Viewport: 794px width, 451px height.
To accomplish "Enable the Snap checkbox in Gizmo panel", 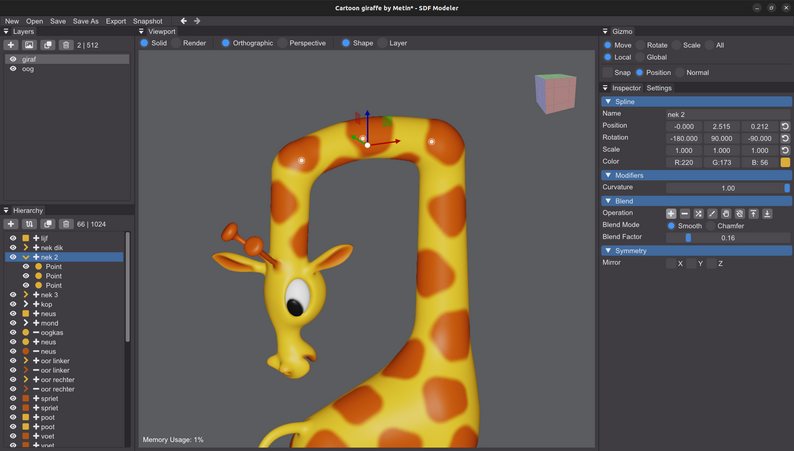I will 608,73.
